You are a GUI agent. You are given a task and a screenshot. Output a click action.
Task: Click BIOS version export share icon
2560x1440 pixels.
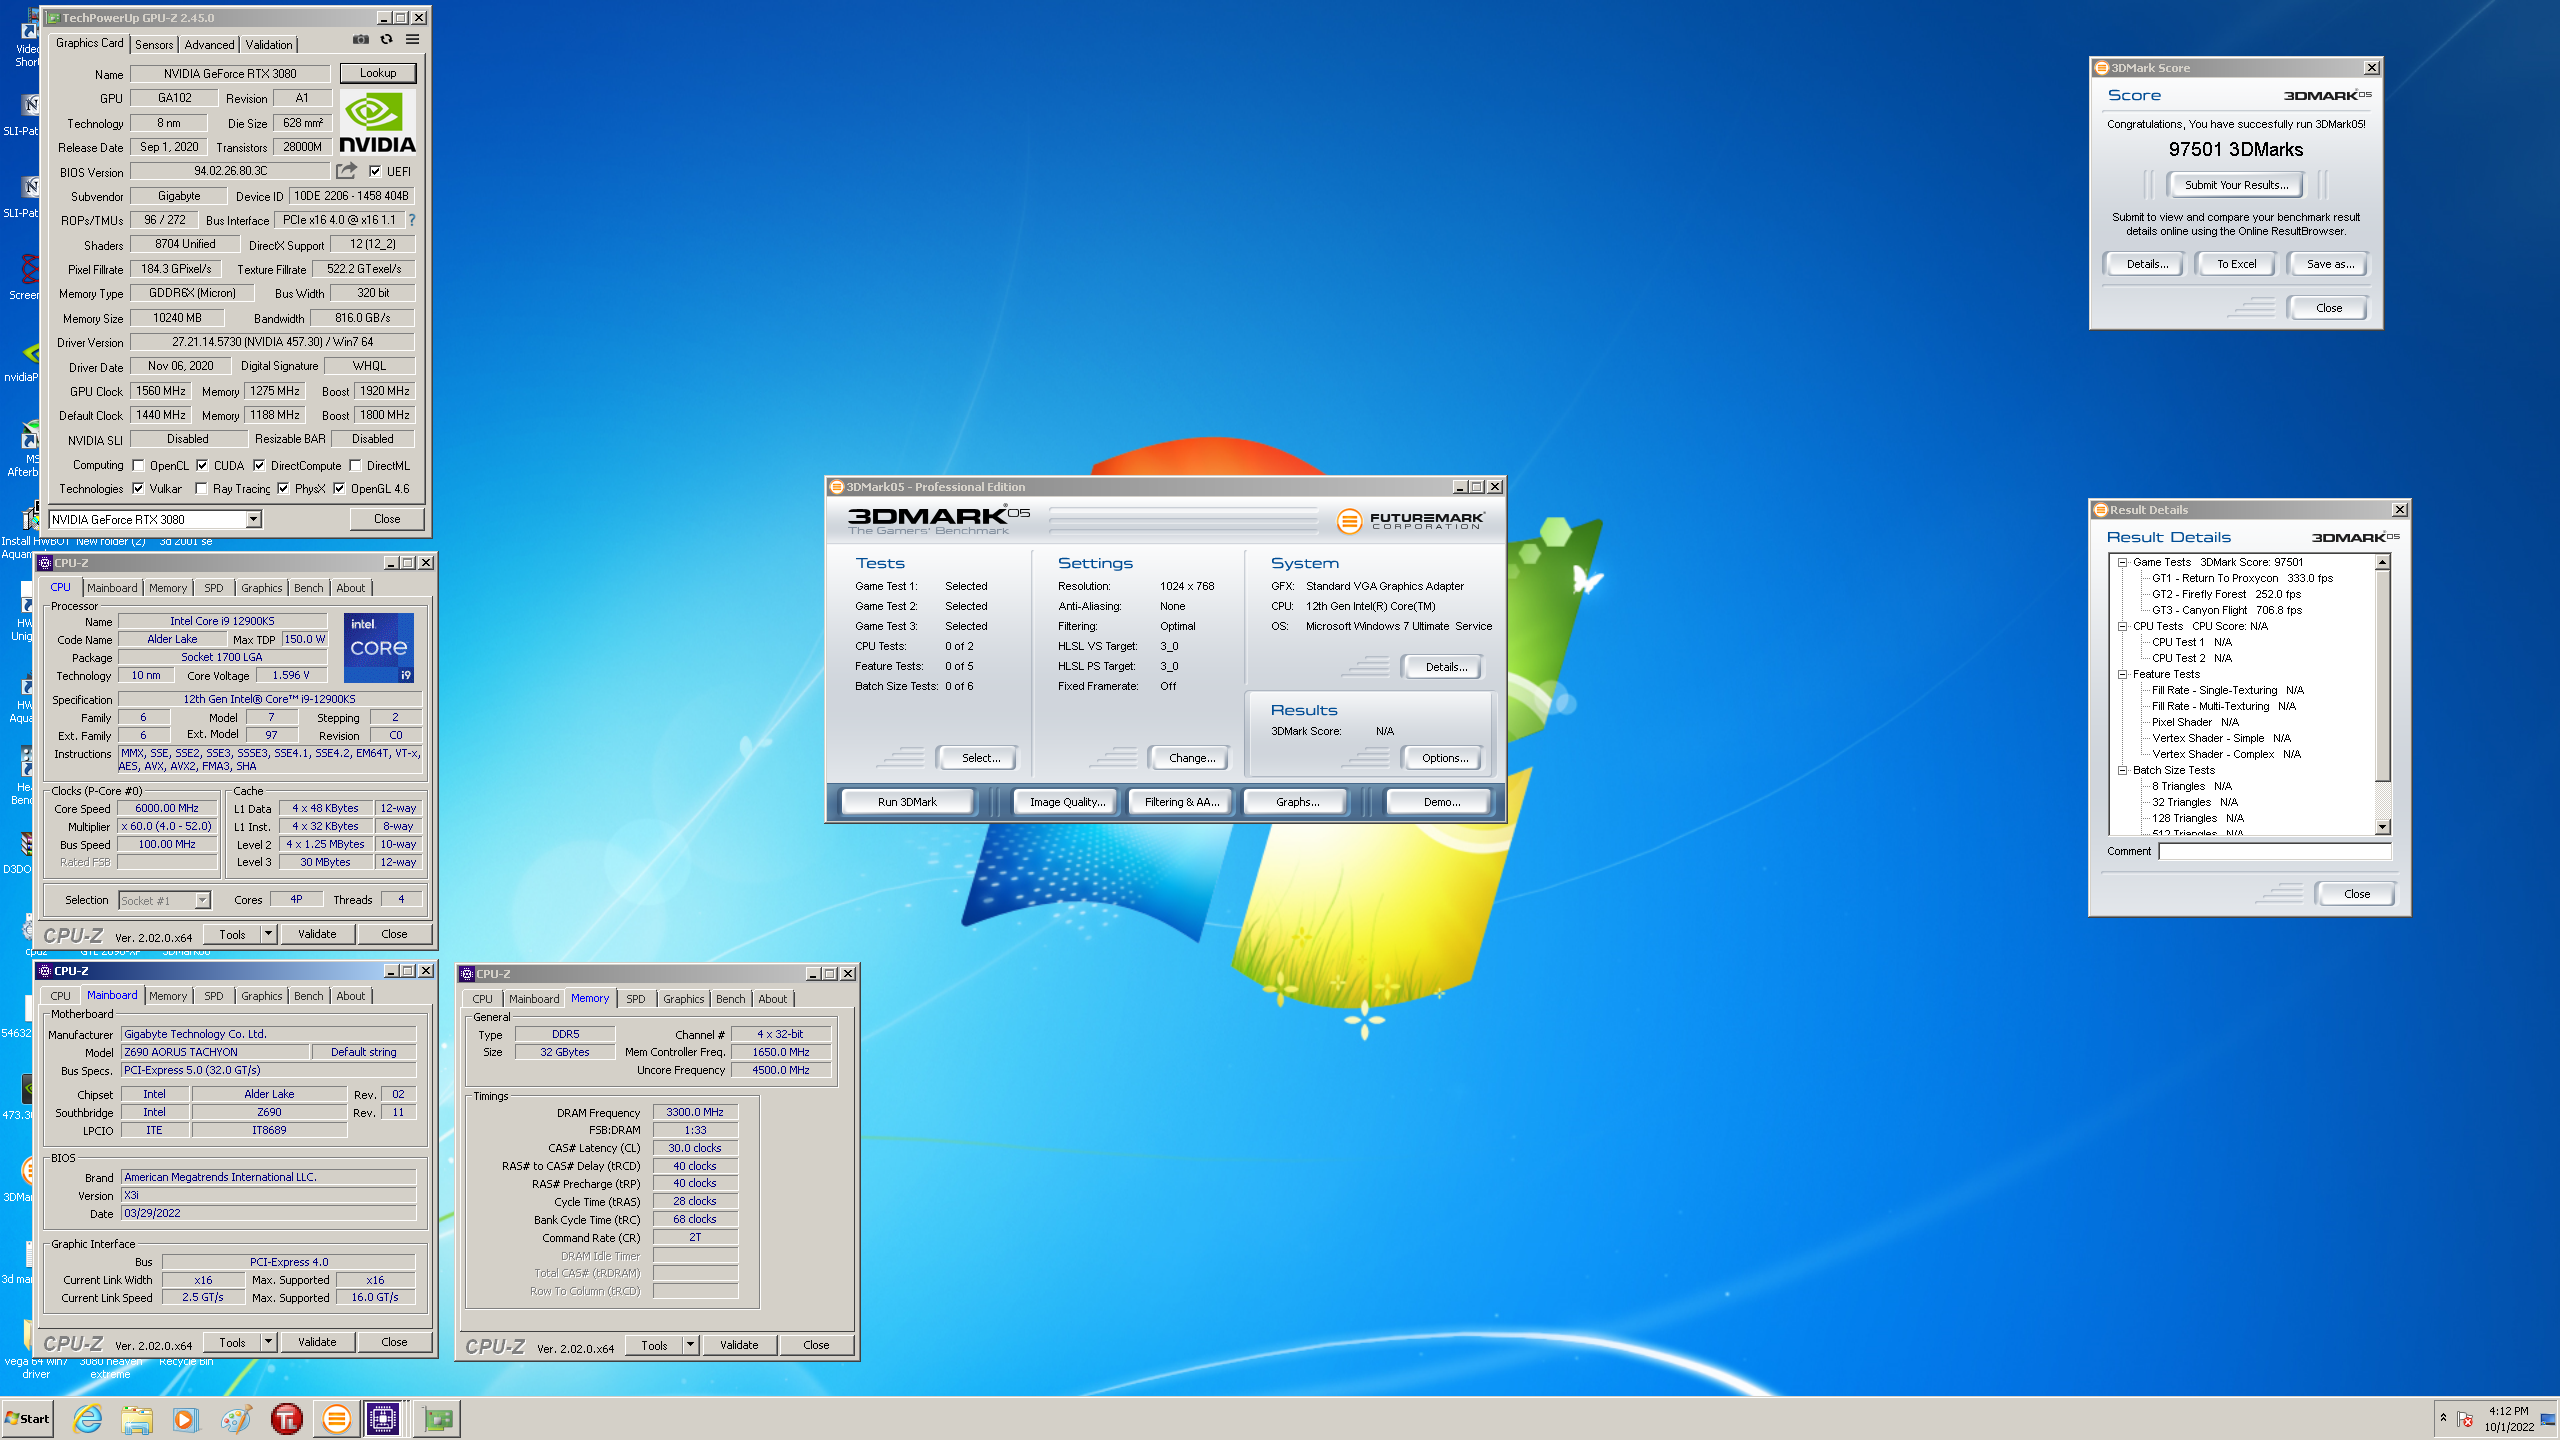coord(347,171)
